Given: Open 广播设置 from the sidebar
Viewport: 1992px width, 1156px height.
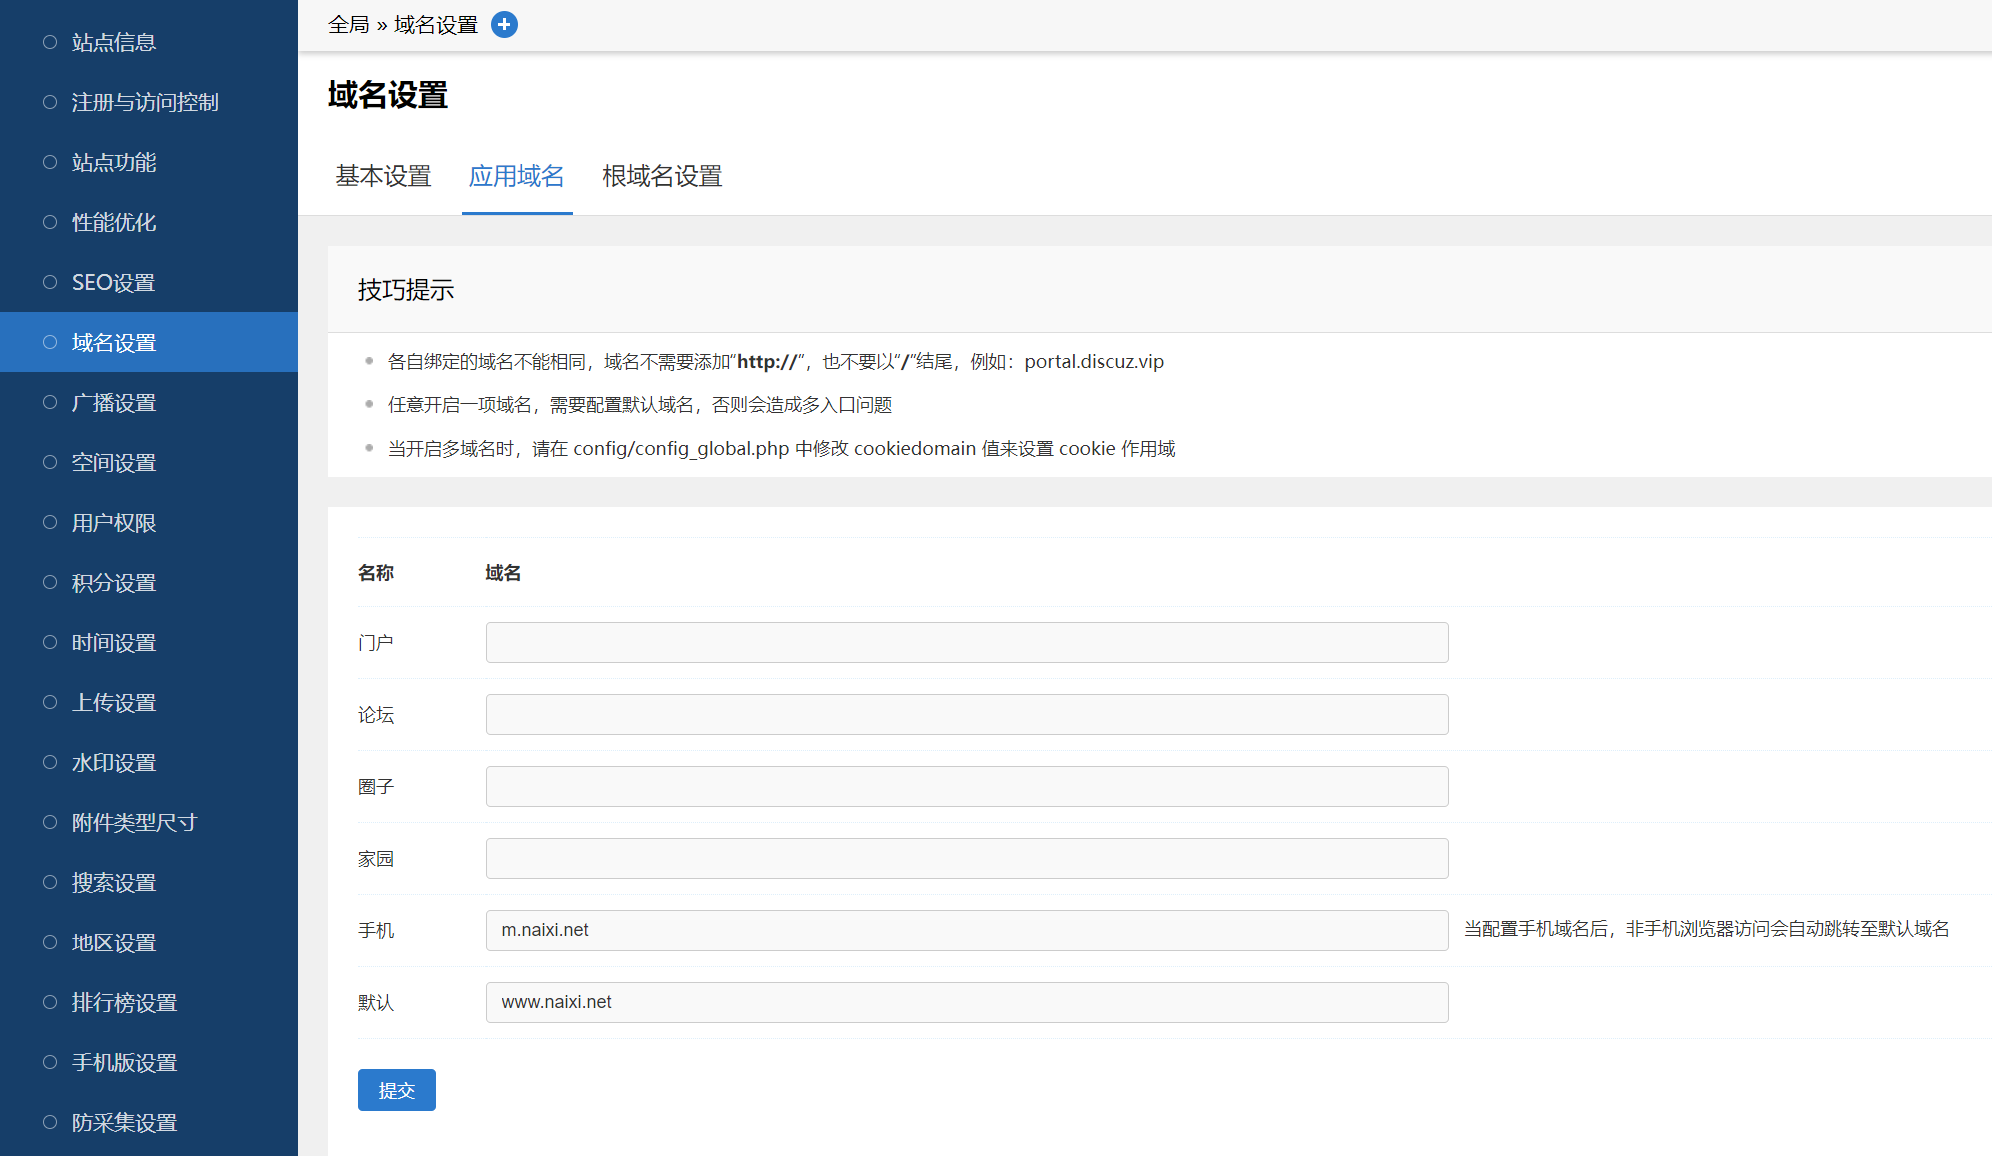Looking at the screenshot, I should (x=114, y=402).
